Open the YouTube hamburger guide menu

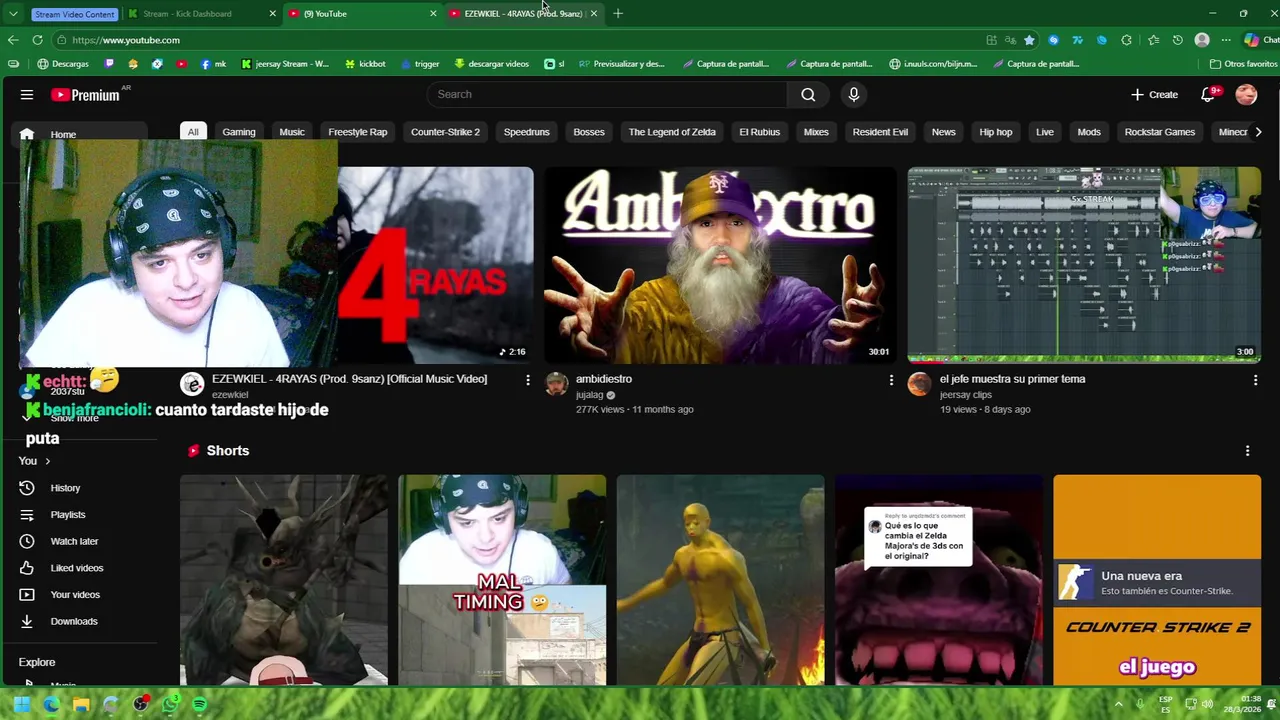[x=27, y=95]
